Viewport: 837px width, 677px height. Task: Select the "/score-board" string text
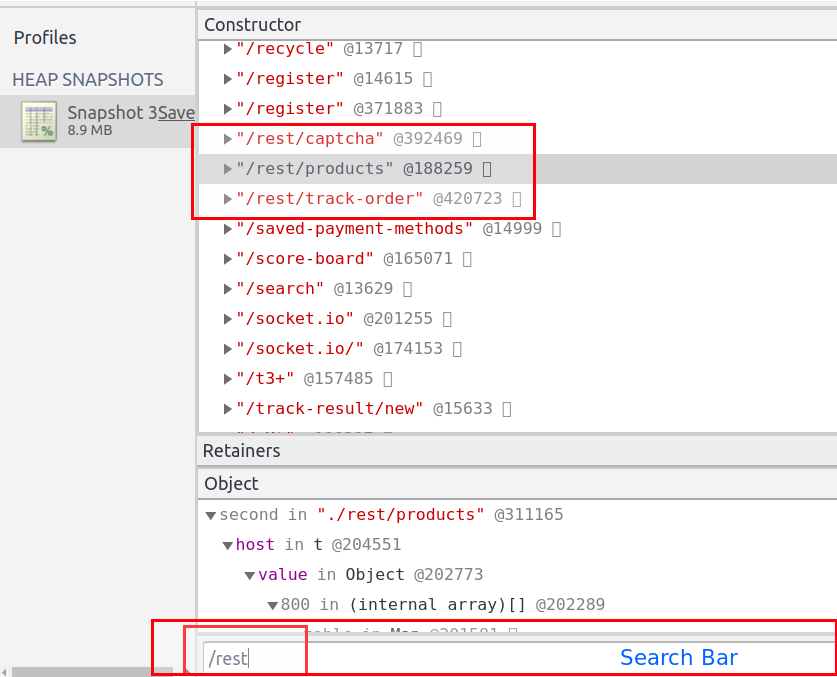pyautogui.click(x=305, y=259)
